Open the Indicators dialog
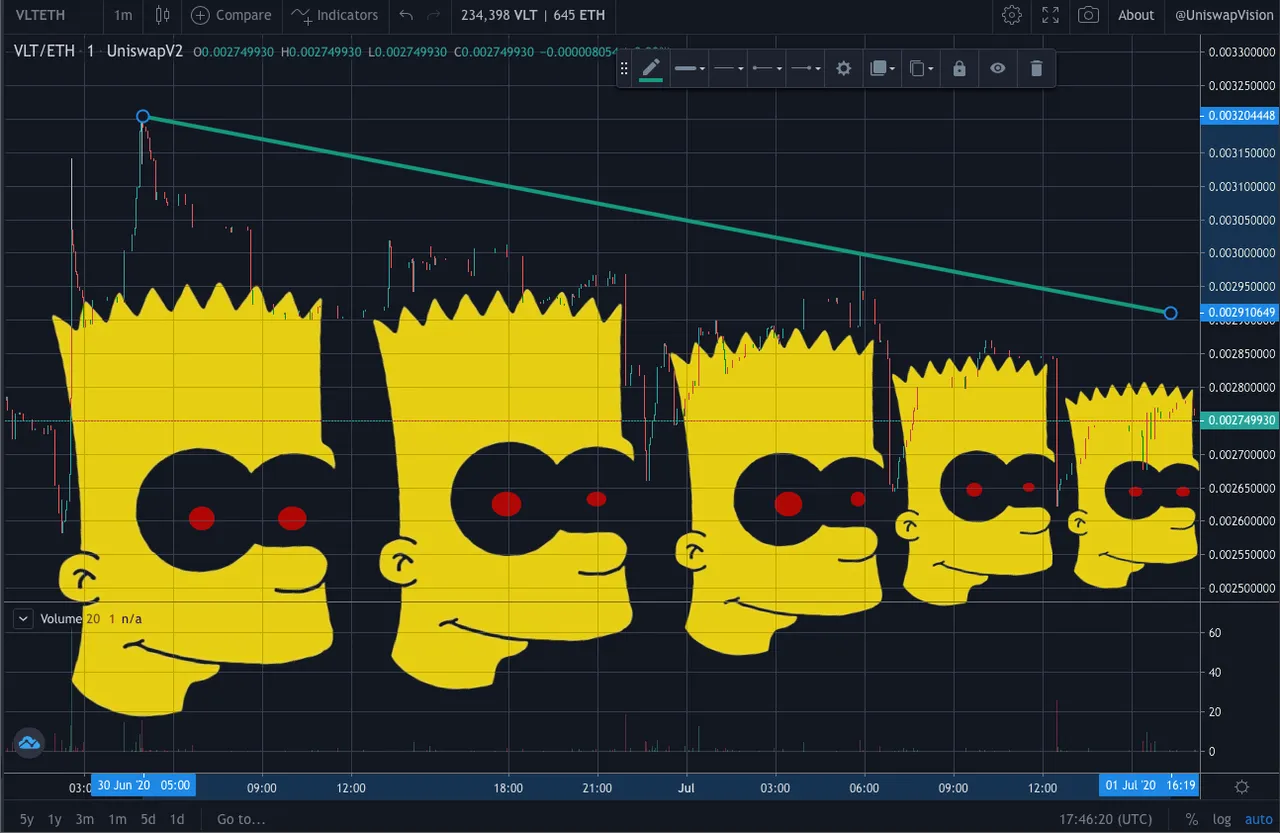This screenshot has width=1280, height=833. point(335,15)
